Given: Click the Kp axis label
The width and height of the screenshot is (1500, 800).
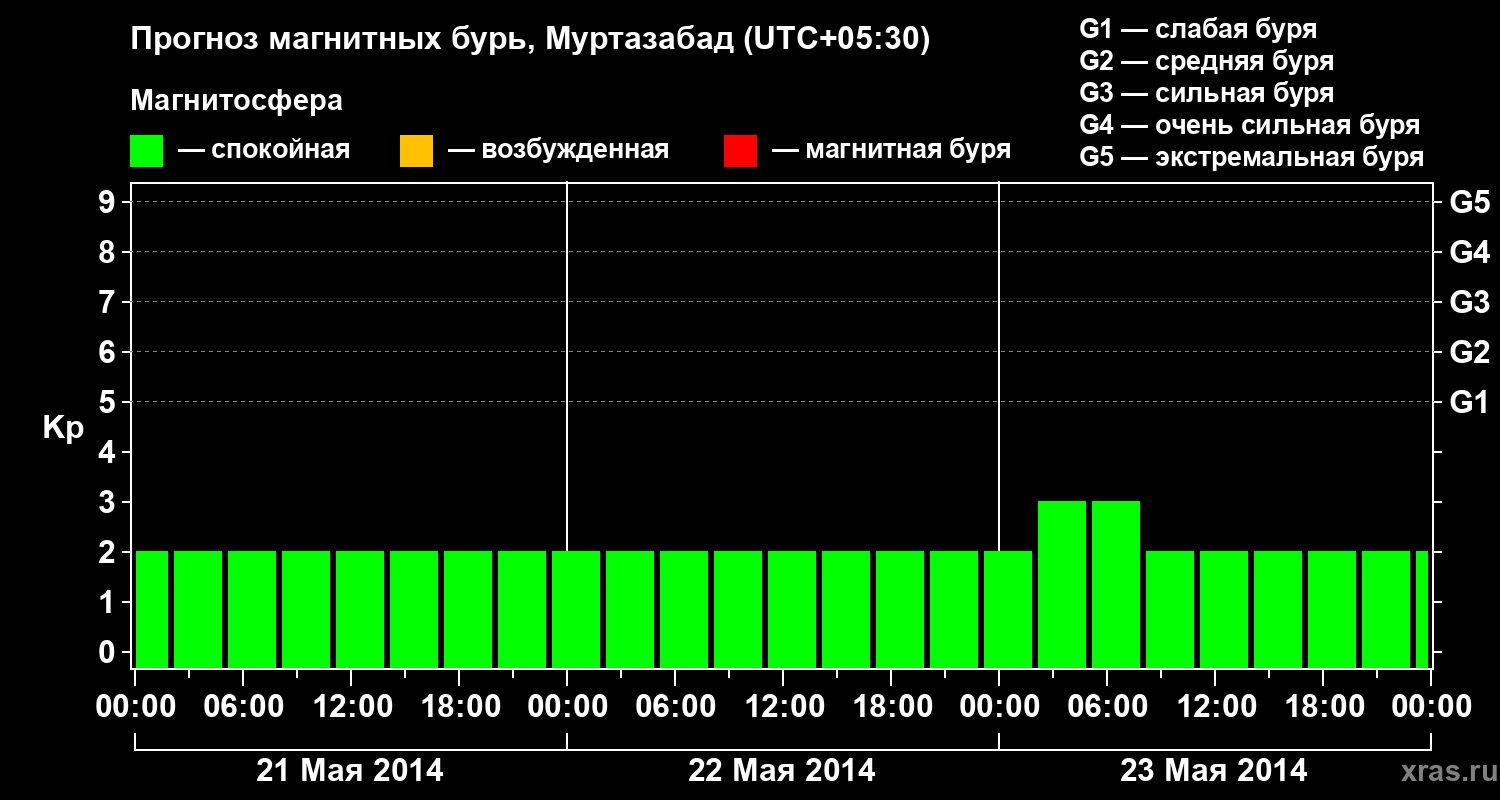Looking at the screenshot, I should (64, 428).
